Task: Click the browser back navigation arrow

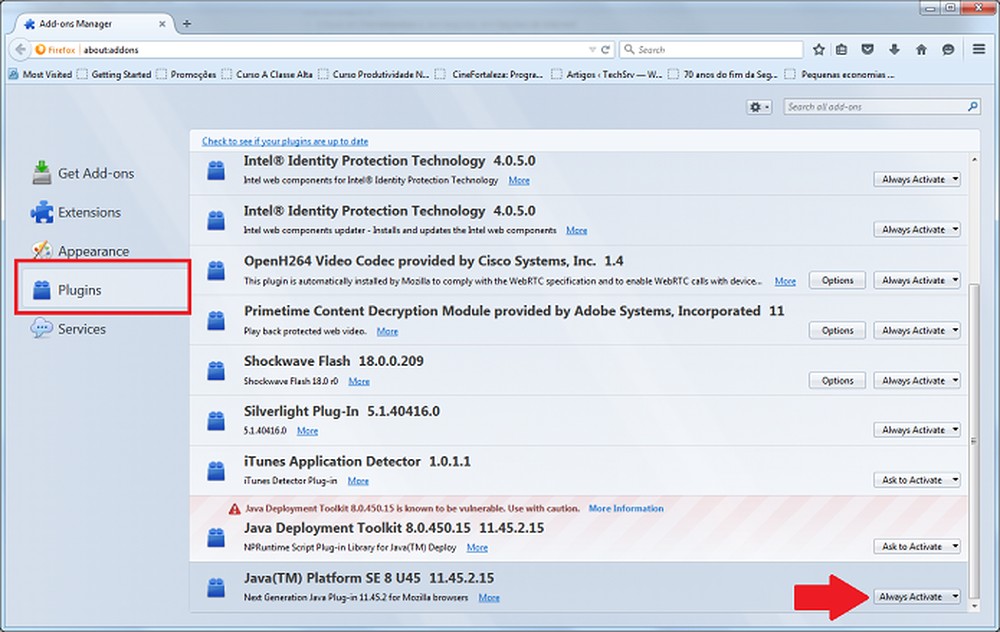Action: click(x=20, y=48)
